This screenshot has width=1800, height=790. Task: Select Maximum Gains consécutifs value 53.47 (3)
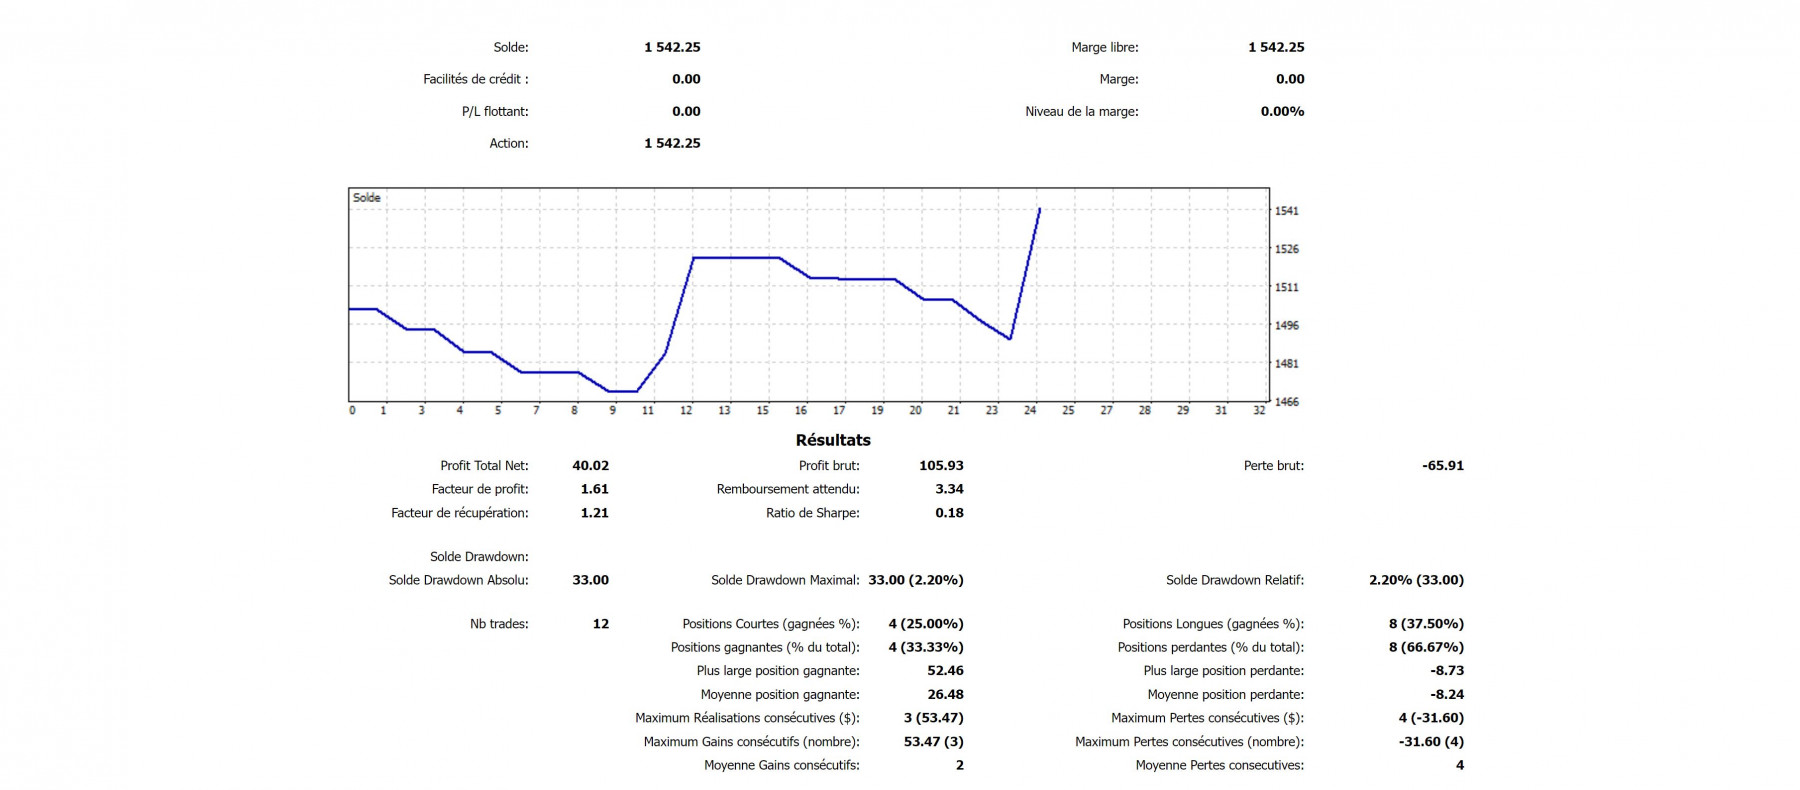click(x=934, y=742)
